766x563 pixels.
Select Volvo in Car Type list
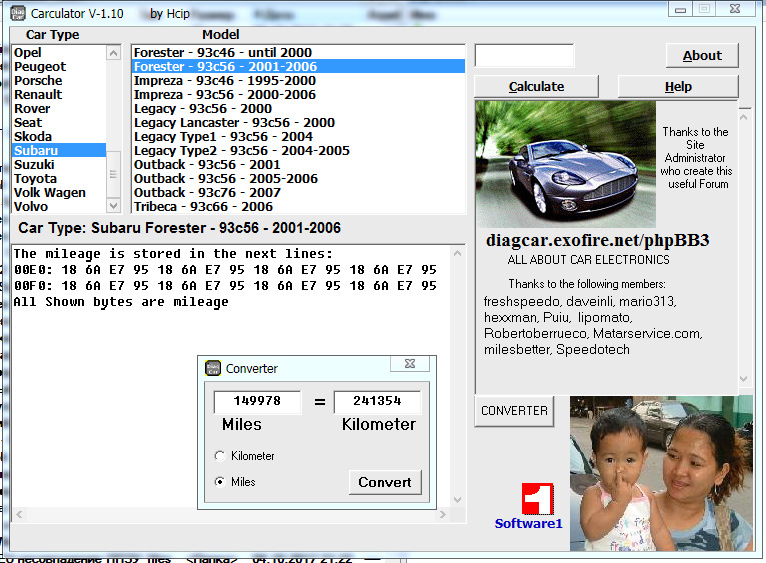(x=59, y=206)
